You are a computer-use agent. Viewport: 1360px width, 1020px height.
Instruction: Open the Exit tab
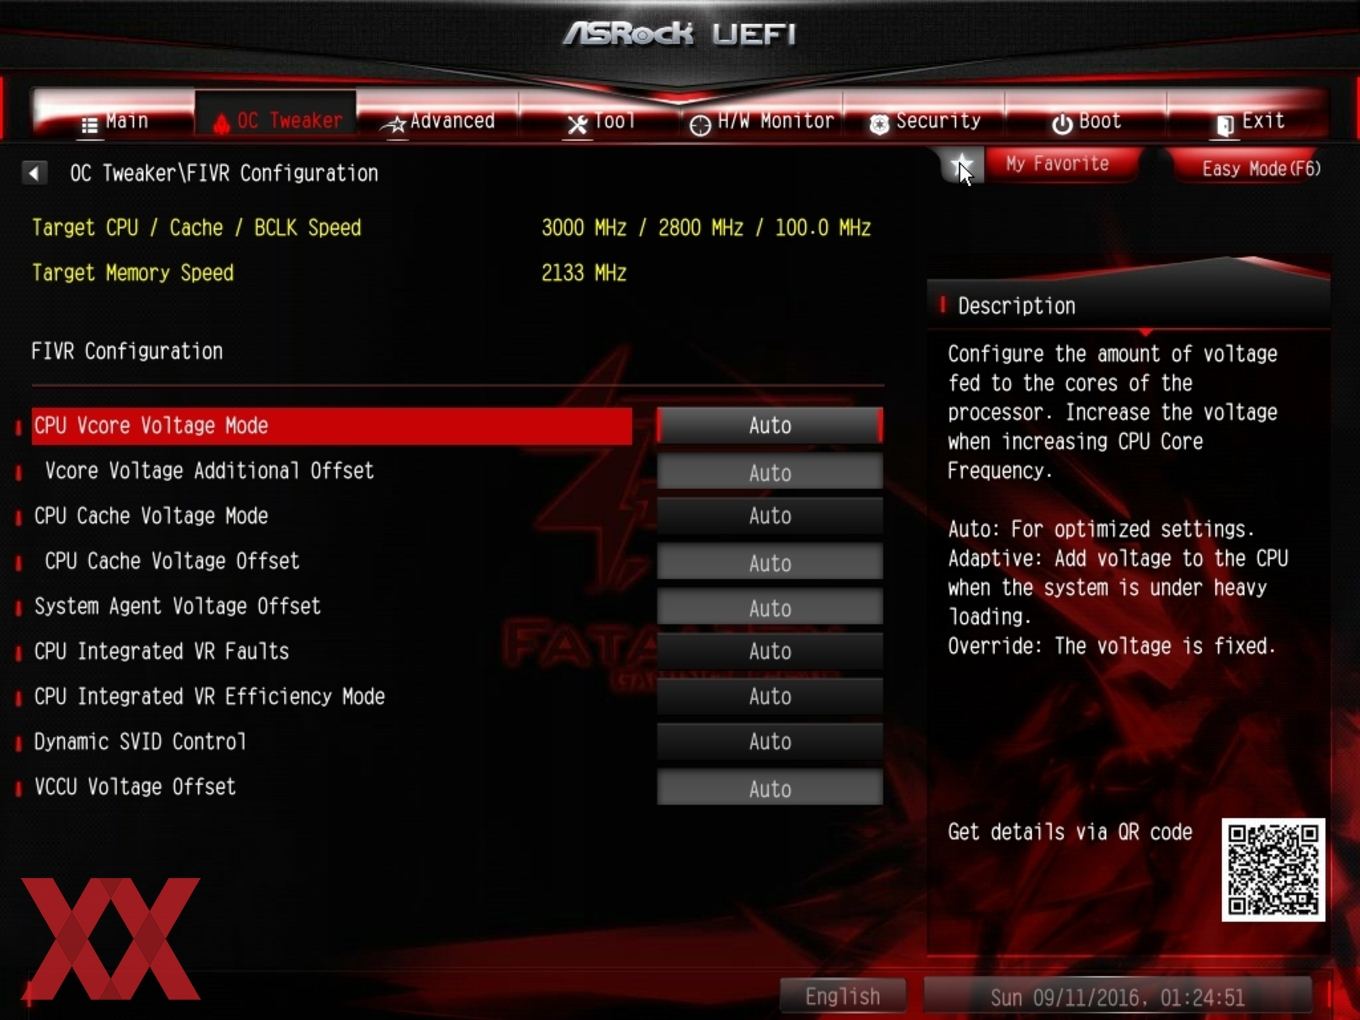point(1249,121)
